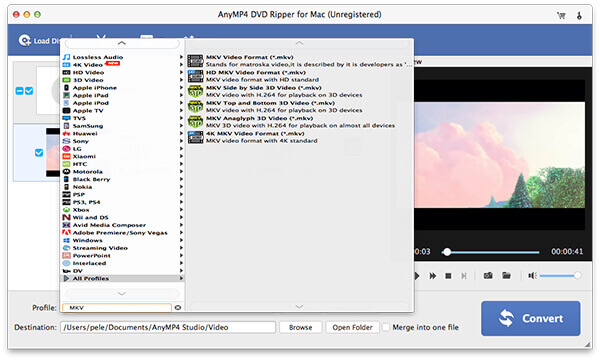Expand the All Profiles submenu arrow

pos(181,279)
